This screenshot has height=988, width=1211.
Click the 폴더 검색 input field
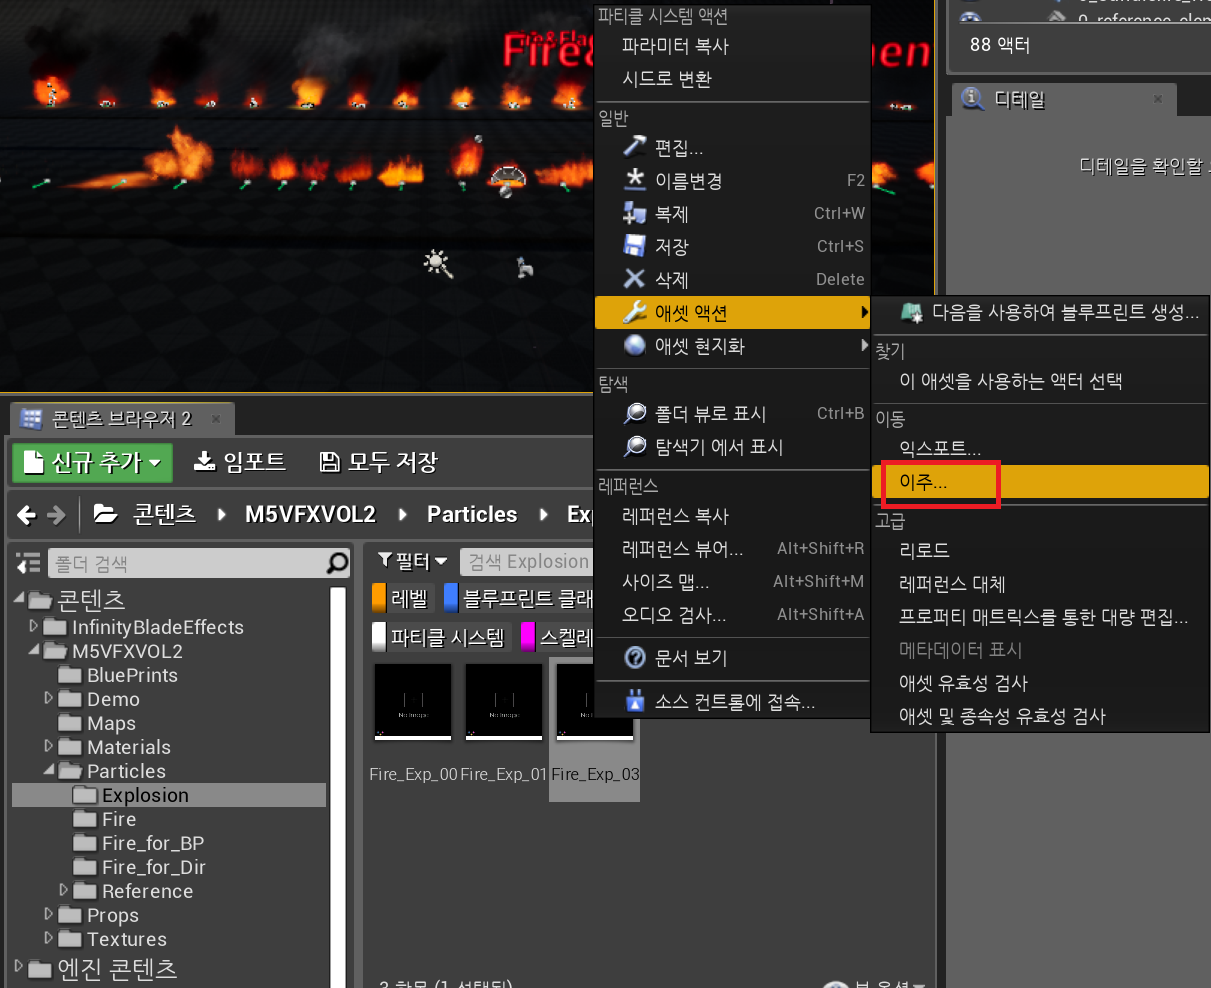point(187,563)
